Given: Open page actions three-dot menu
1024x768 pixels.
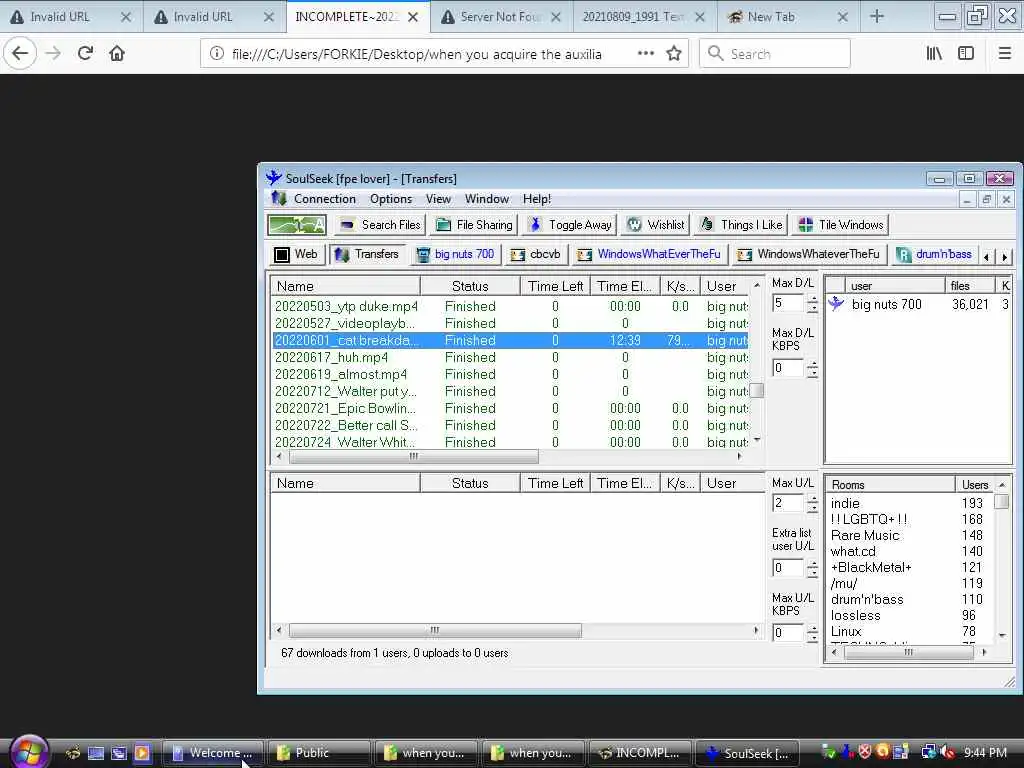Looking at the screenshot, I should [645, 54].
